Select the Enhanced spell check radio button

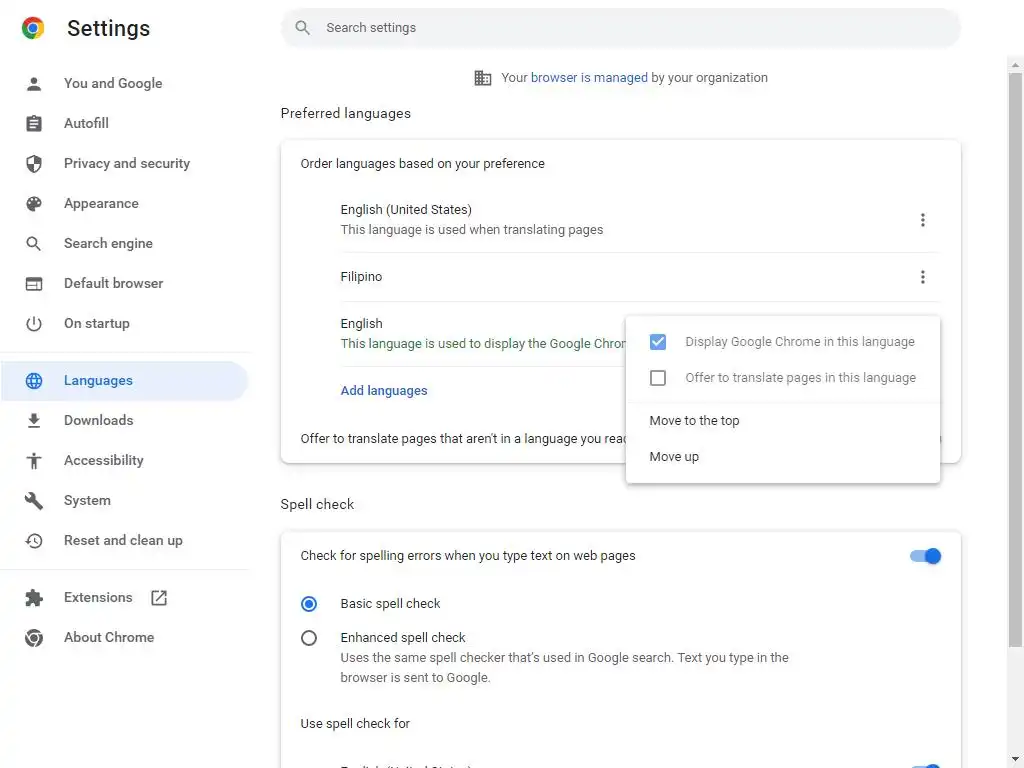tap(309, 638)
